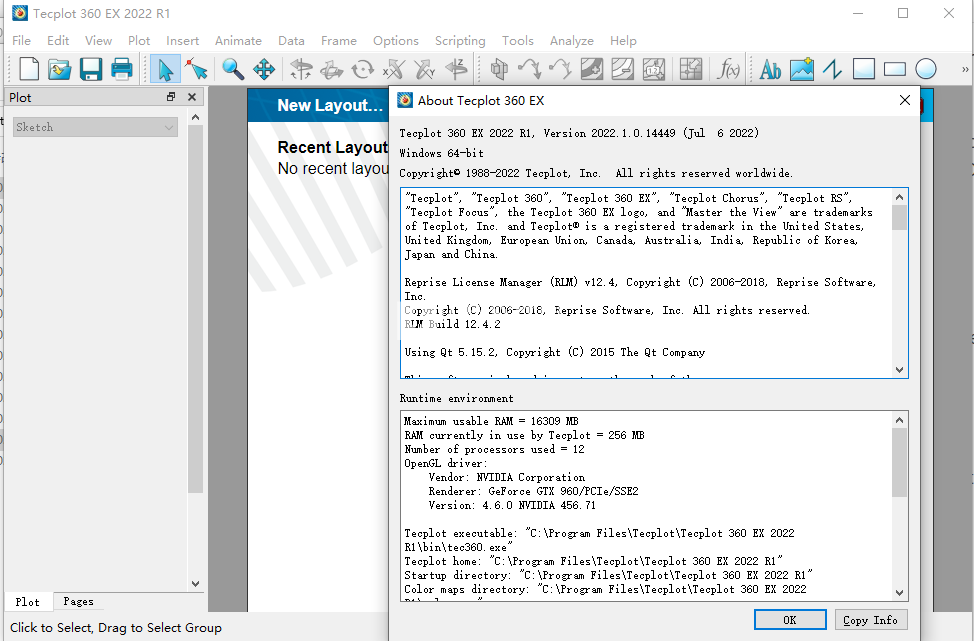Open the Frame menu
The height and width of the screenshot is (641, 974).
coord(339,40)
